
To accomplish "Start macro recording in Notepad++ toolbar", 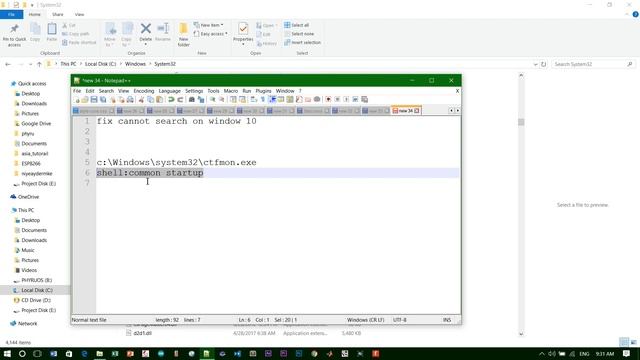I will click(328, 100).
